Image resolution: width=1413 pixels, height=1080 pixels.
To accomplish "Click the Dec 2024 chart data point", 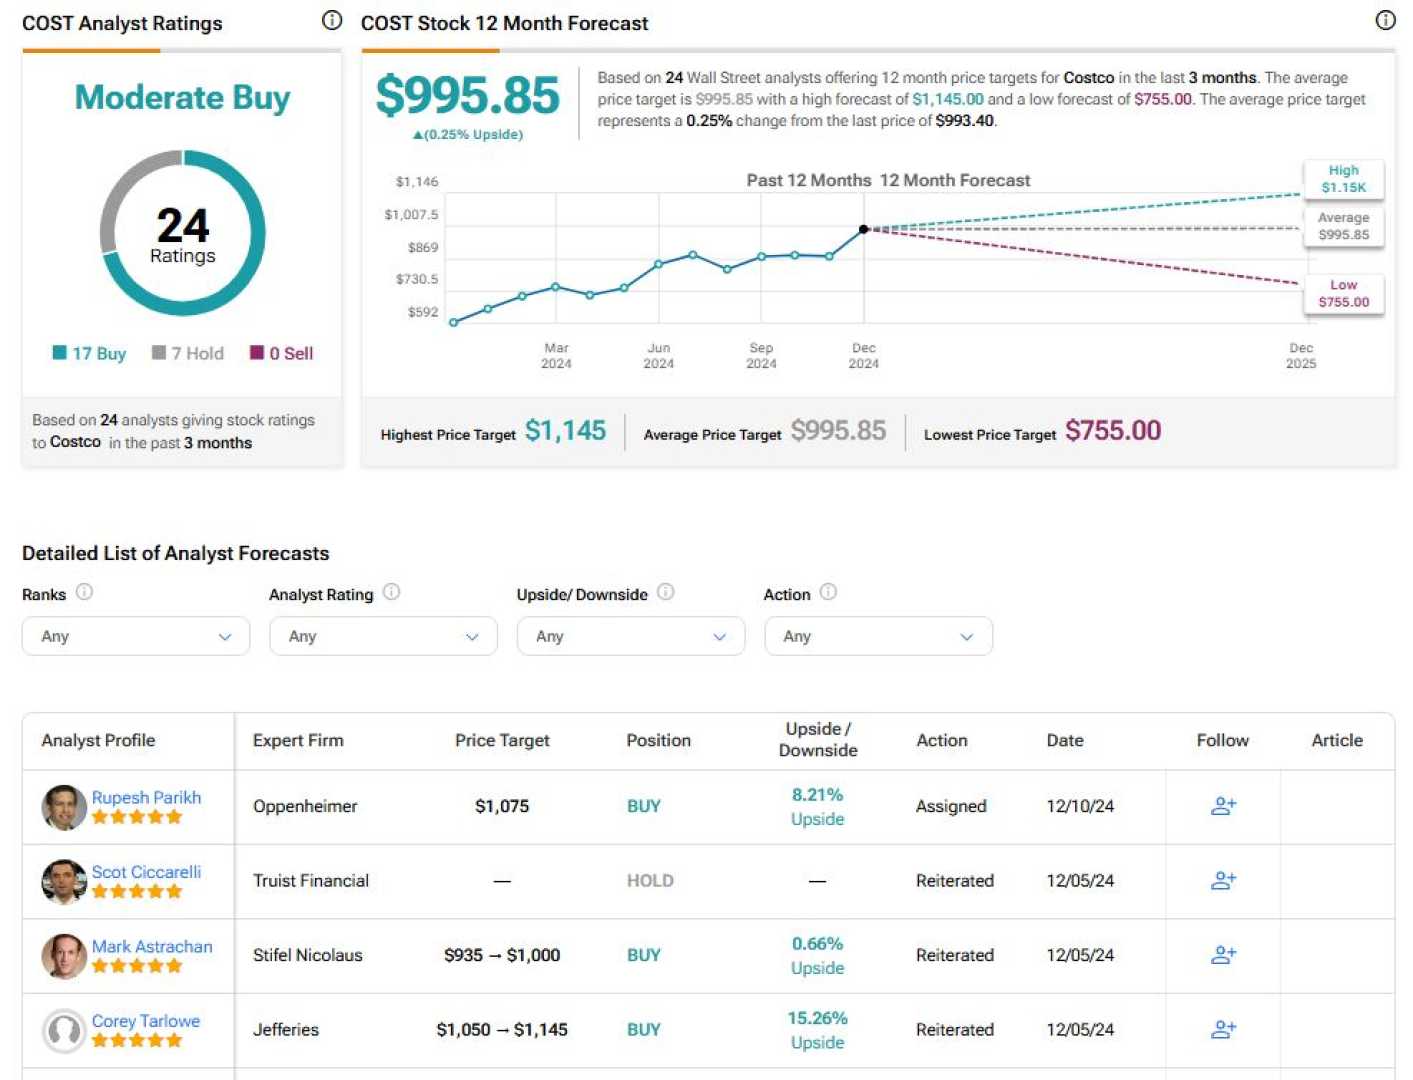I will [x=864, y=229].
